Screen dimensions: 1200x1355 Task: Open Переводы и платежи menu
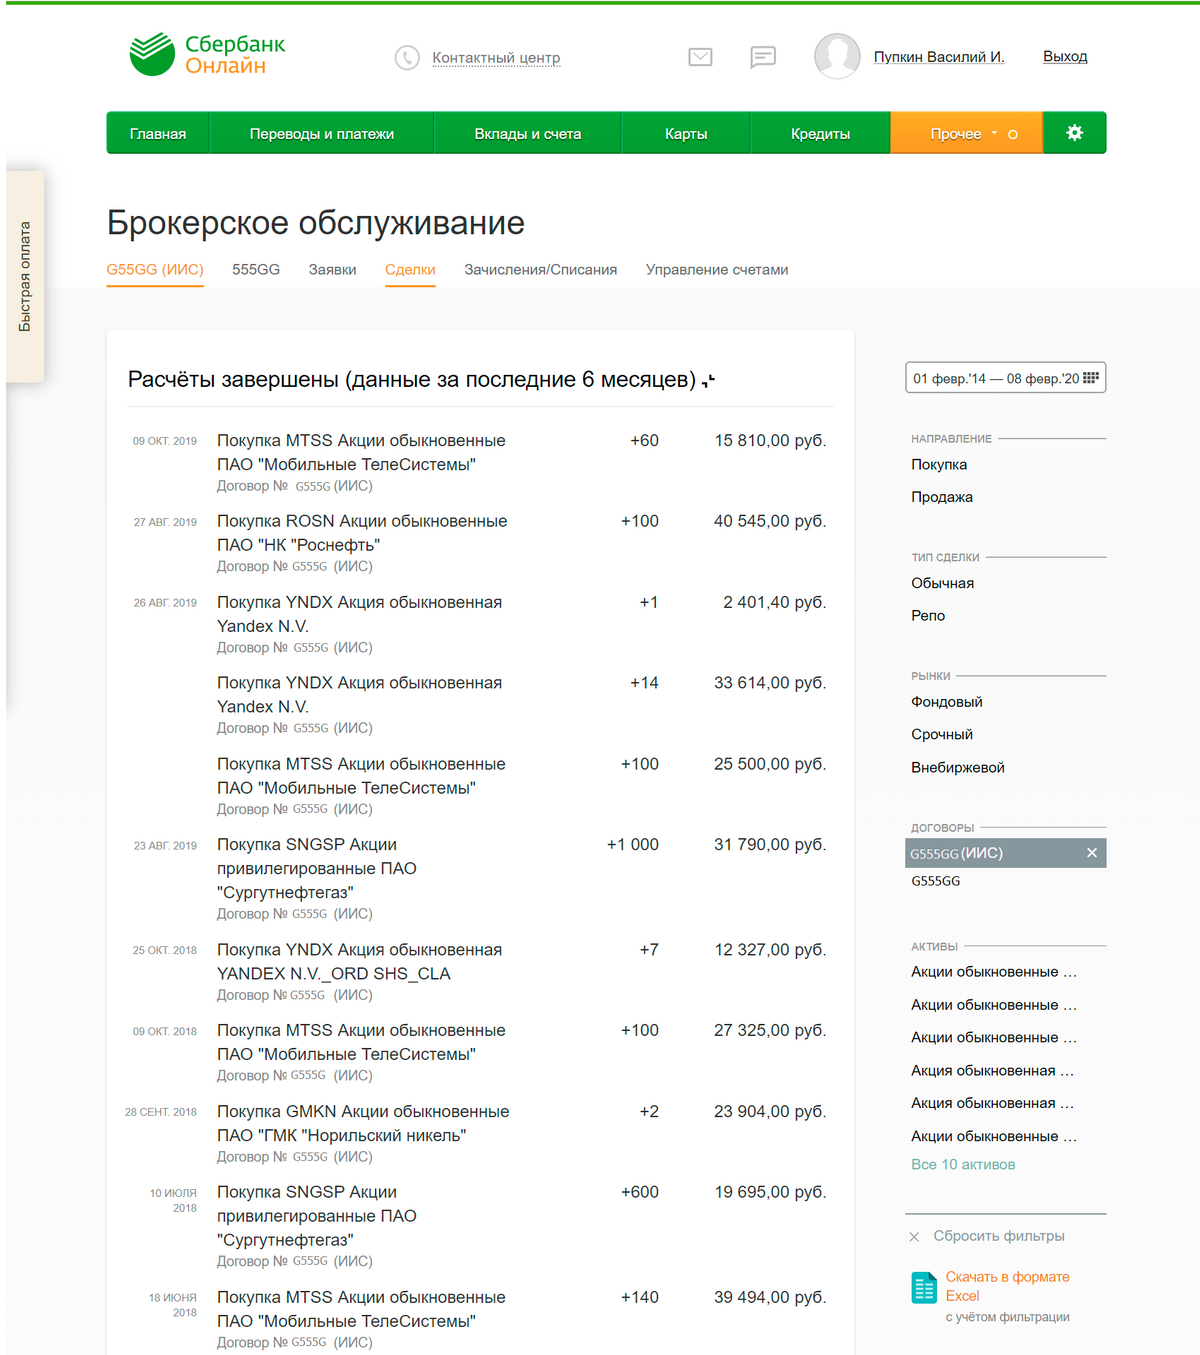click(321, 134)
